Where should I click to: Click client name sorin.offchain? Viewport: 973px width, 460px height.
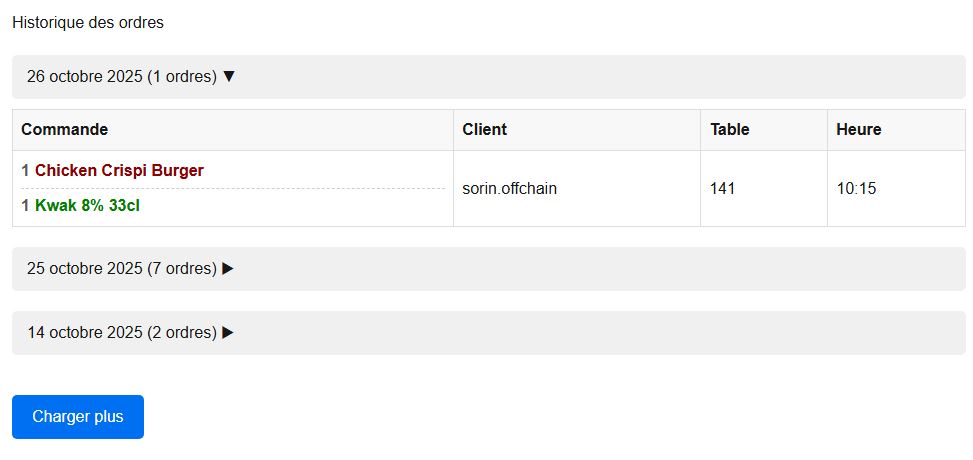pyautogui.click(x=510, y=189)
